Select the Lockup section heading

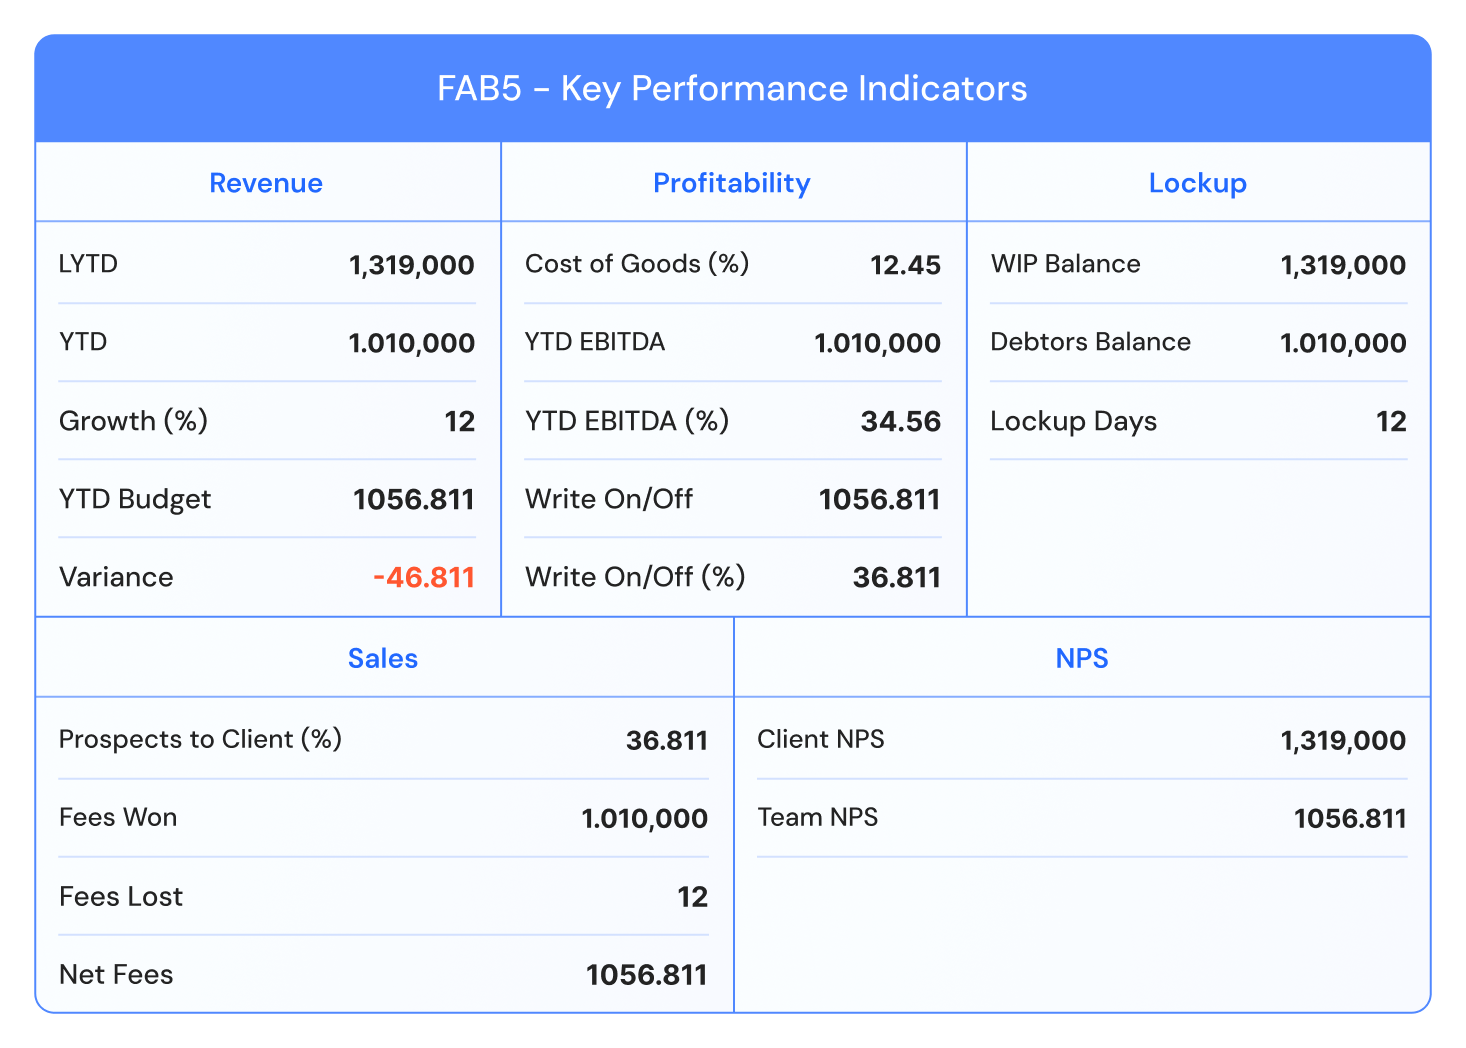click(1197, 183)
